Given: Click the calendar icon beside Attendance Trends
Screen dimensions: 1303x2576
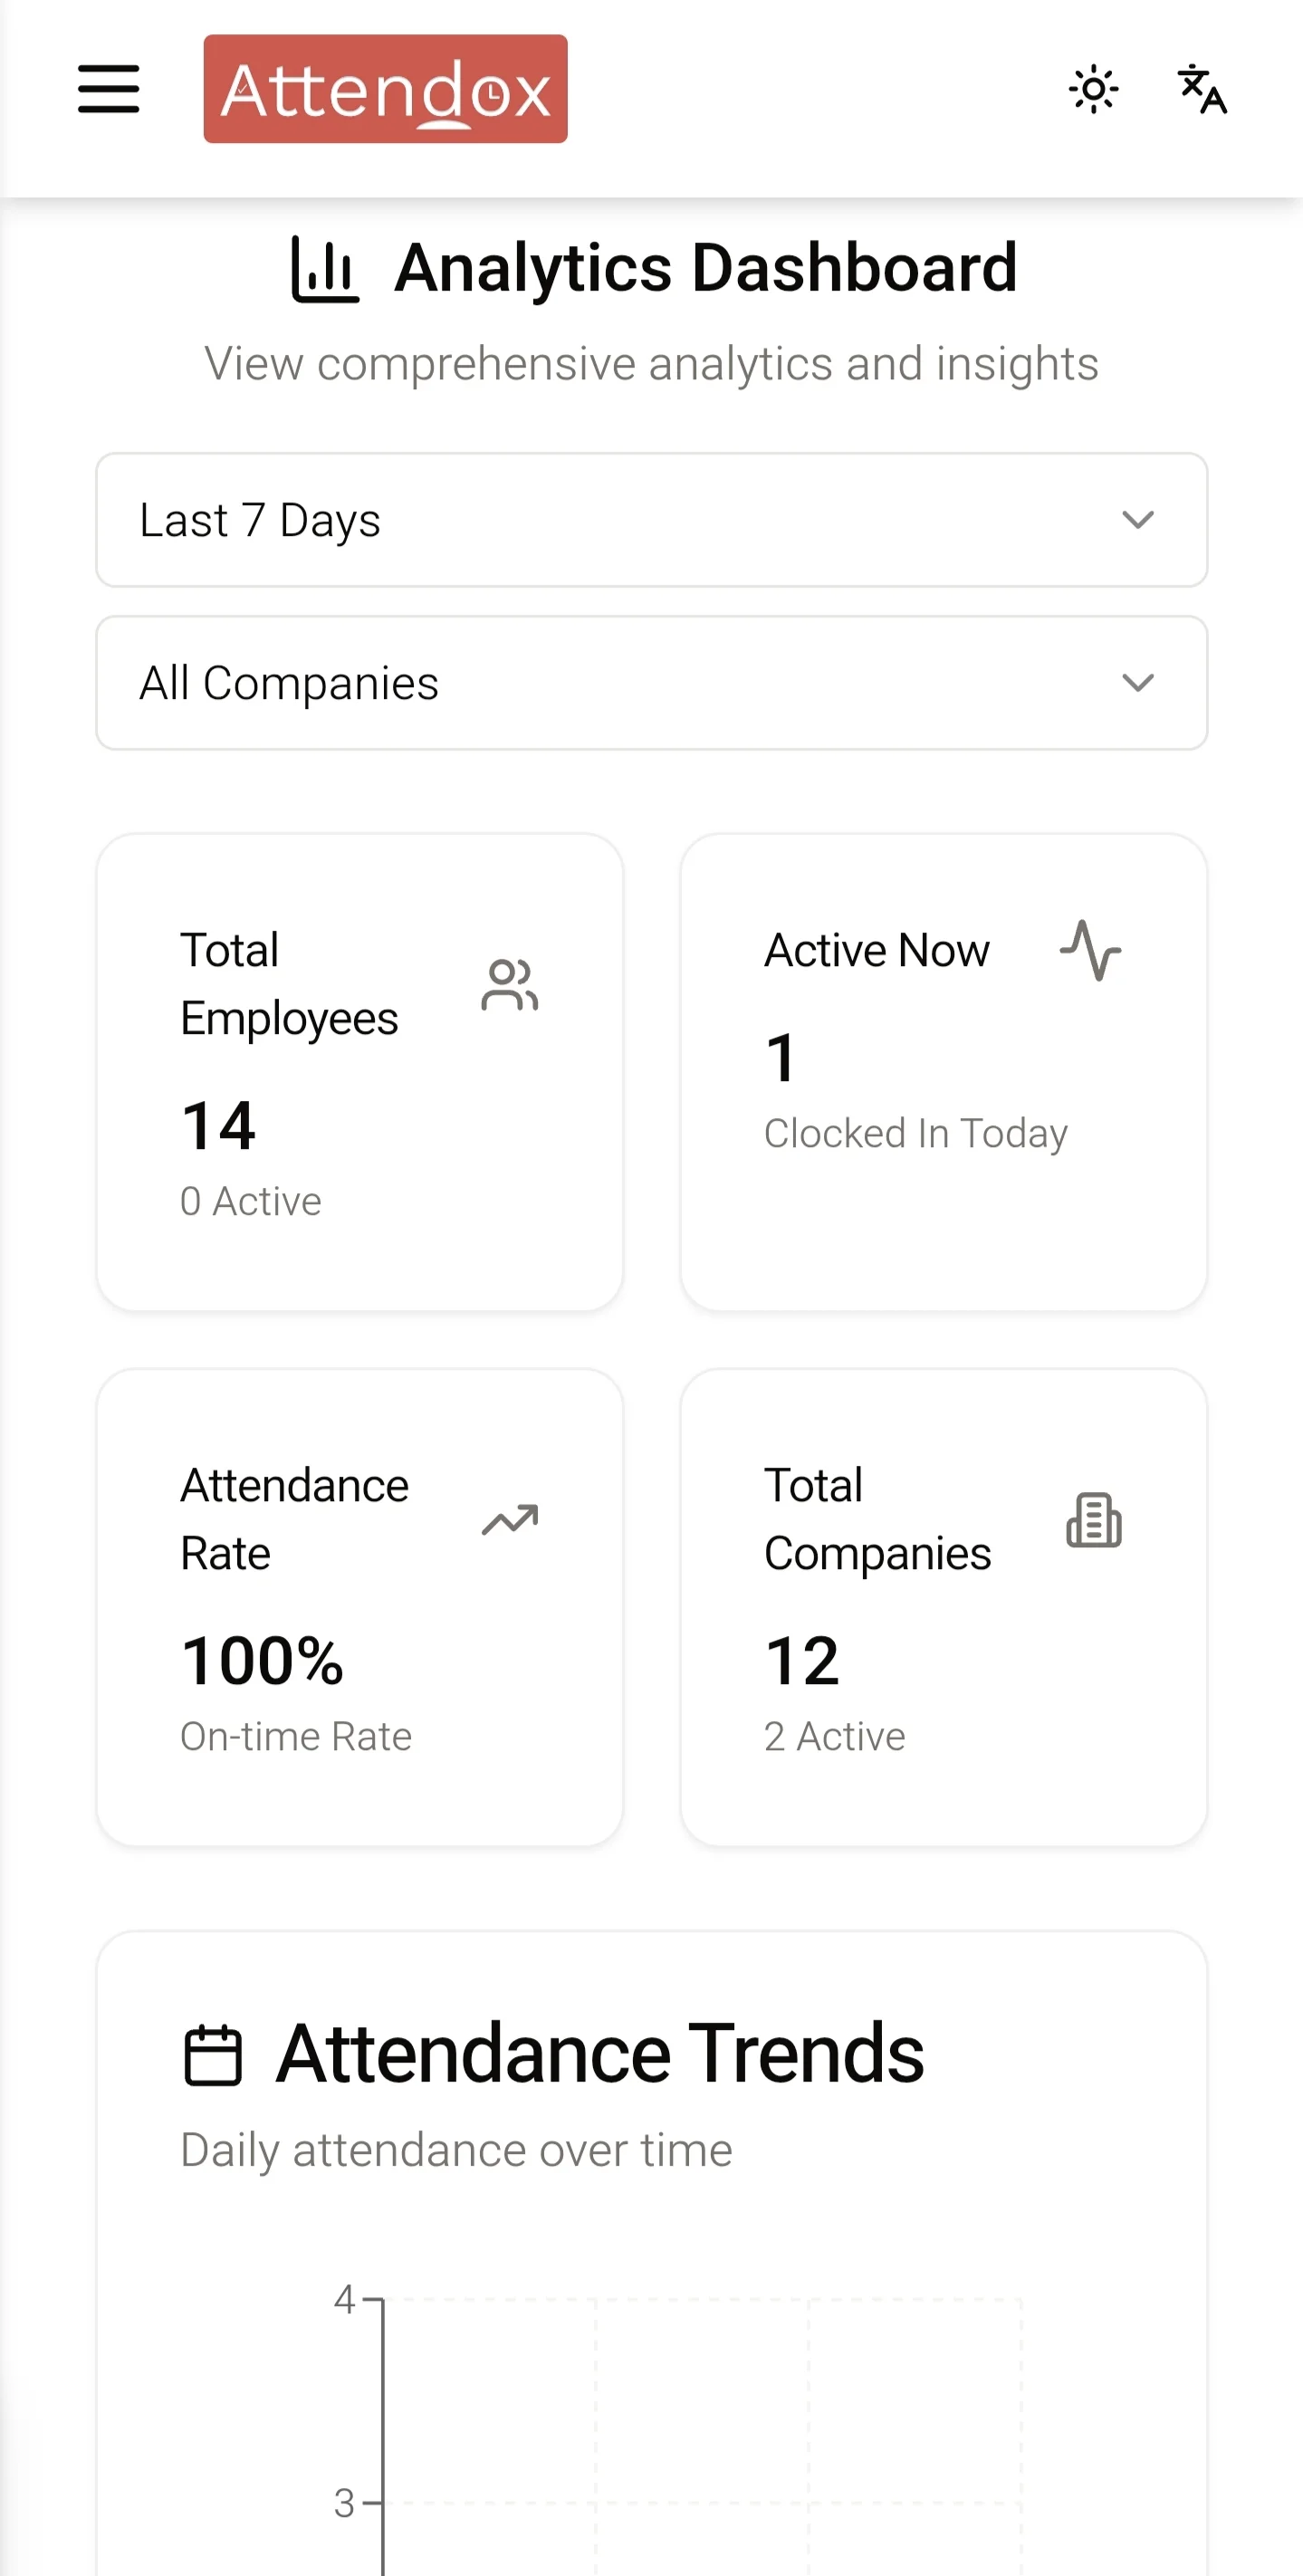Looking at the screenshot, I should click(x=213, y=2055).
